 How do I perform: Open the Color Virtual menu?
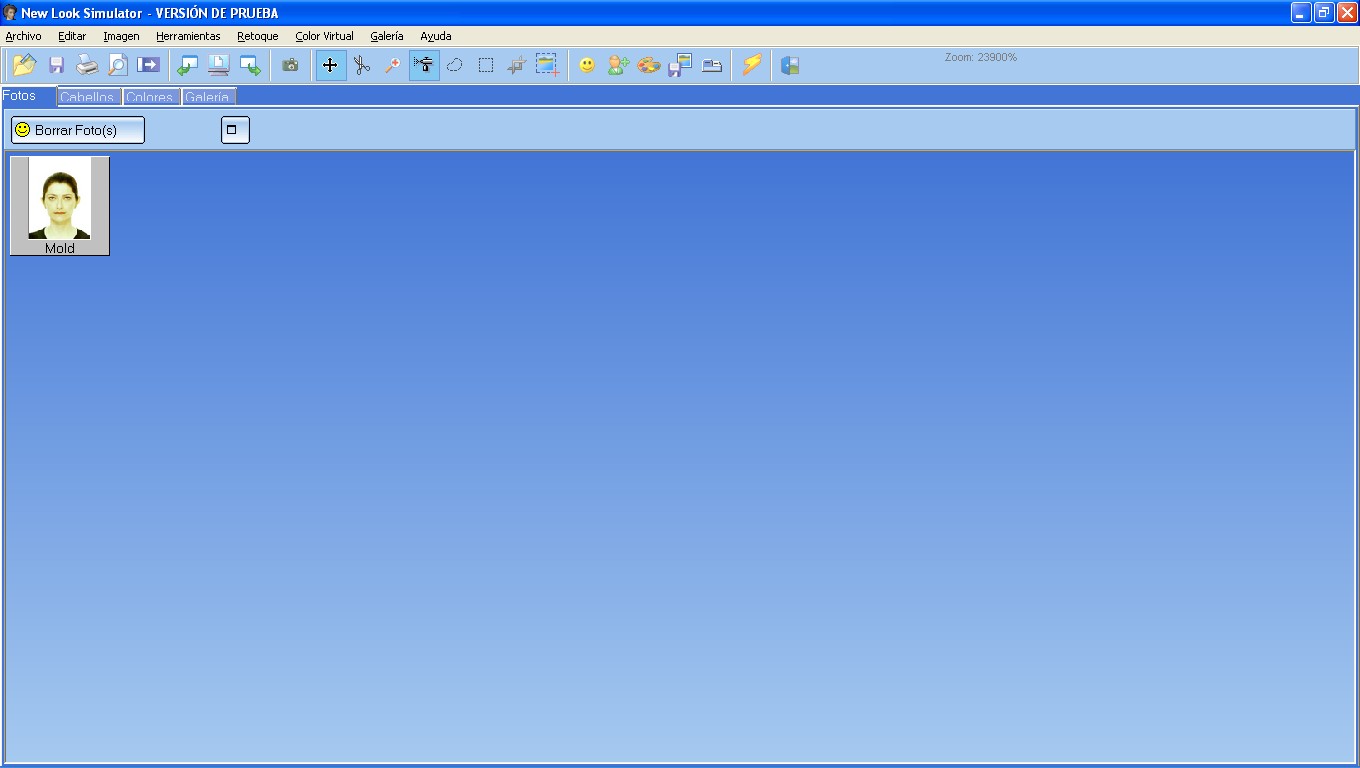(x=324, y=36)
